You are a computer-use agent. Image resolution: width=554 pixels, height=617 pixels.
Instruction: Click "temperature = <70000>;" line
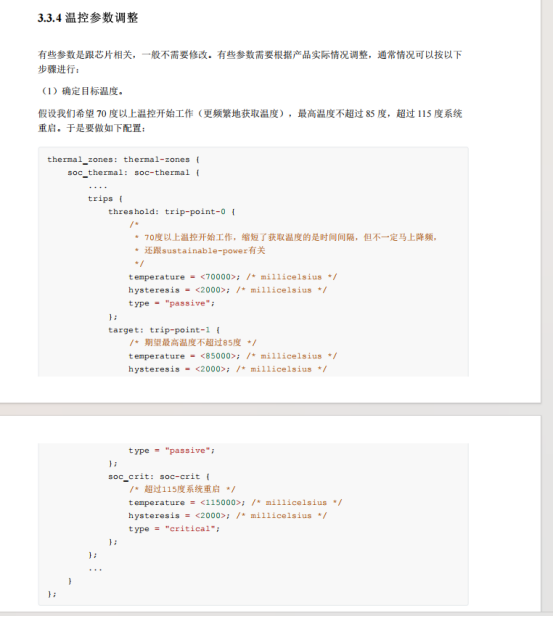click(x=233, y=277)
